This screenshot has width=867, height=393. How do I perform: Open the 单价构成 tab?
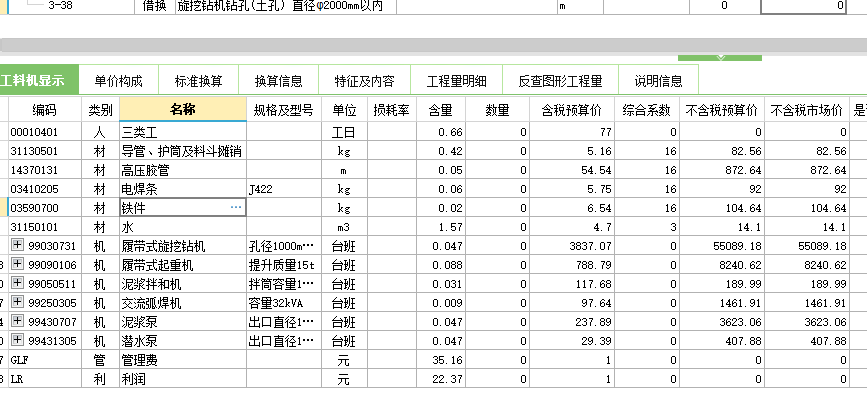[118, 81]
